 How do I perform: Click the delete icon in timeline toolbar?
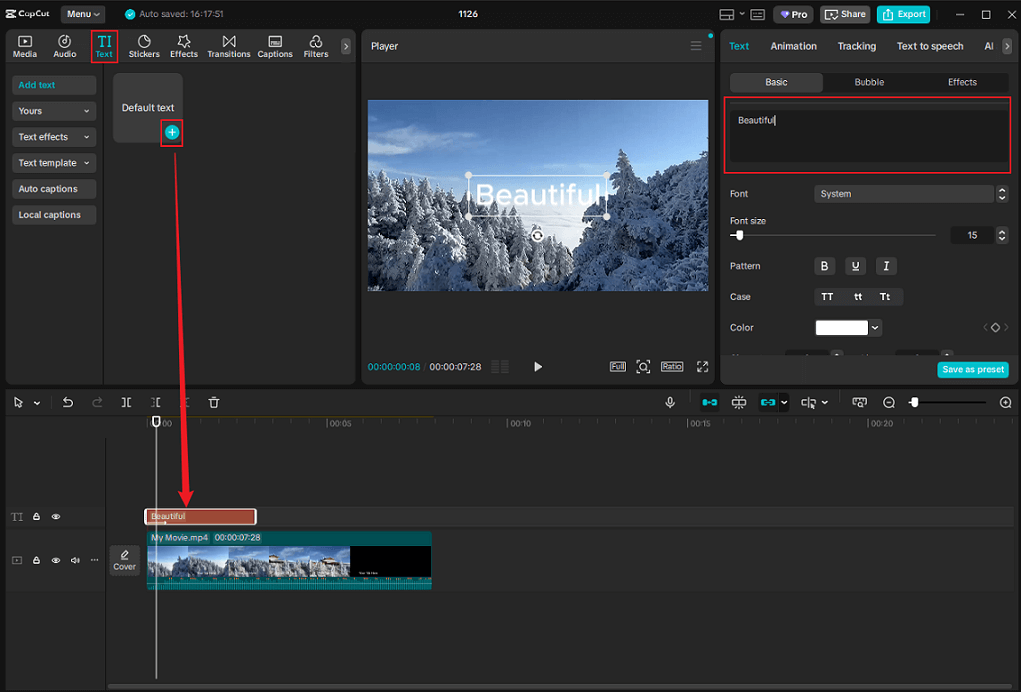pyautogui.click(x=213, y=402)
